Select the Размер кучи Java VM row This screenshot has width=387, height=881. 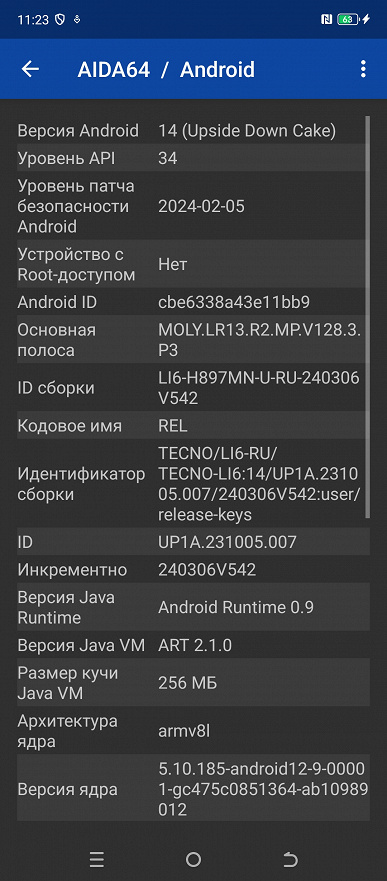(x=193, y=683)
